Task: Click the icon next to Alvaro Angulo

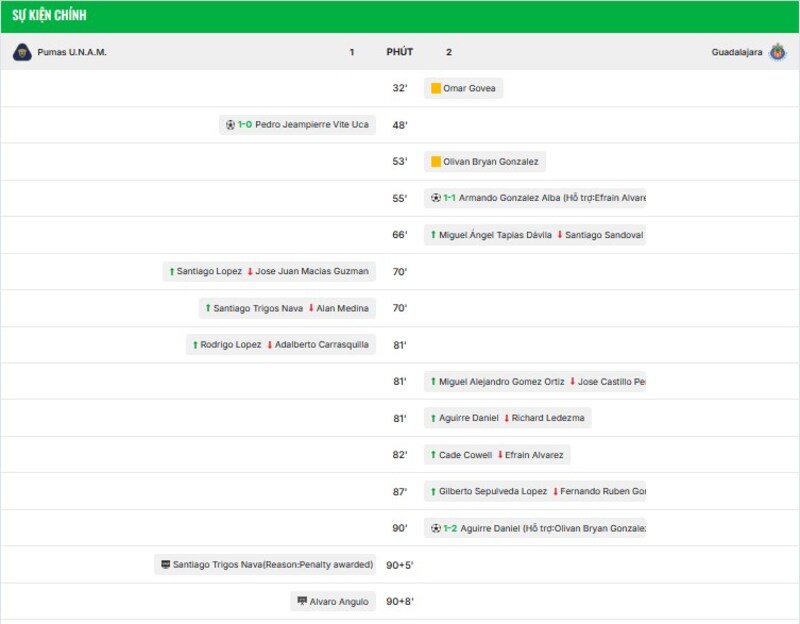Action: [x=301, y=602]
